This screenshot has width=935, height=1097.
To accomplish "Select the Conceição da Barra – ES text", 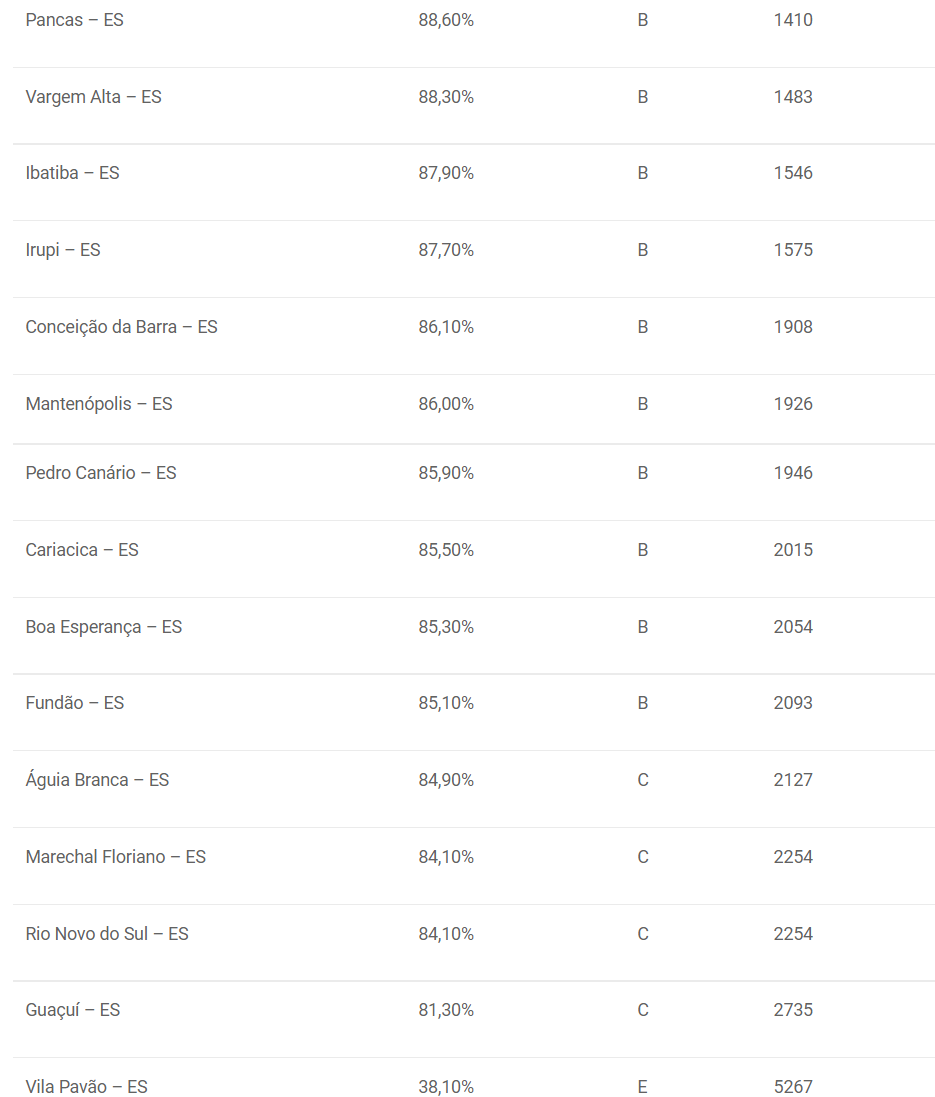I will click(x=121, y=327).
